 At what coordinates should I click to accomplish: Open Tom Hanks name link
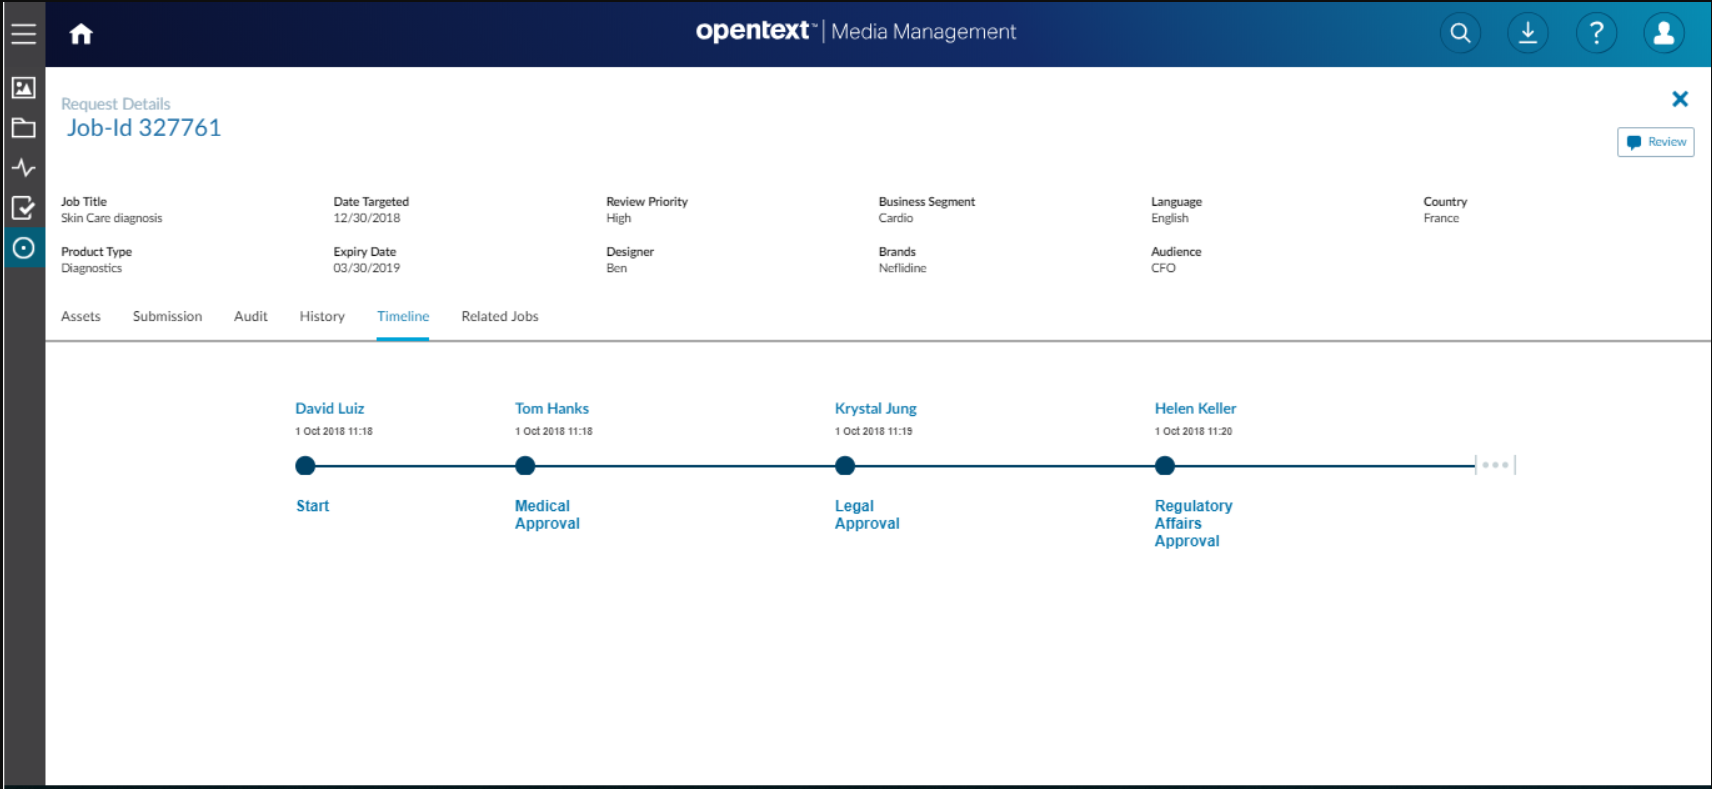click(552, 408)
